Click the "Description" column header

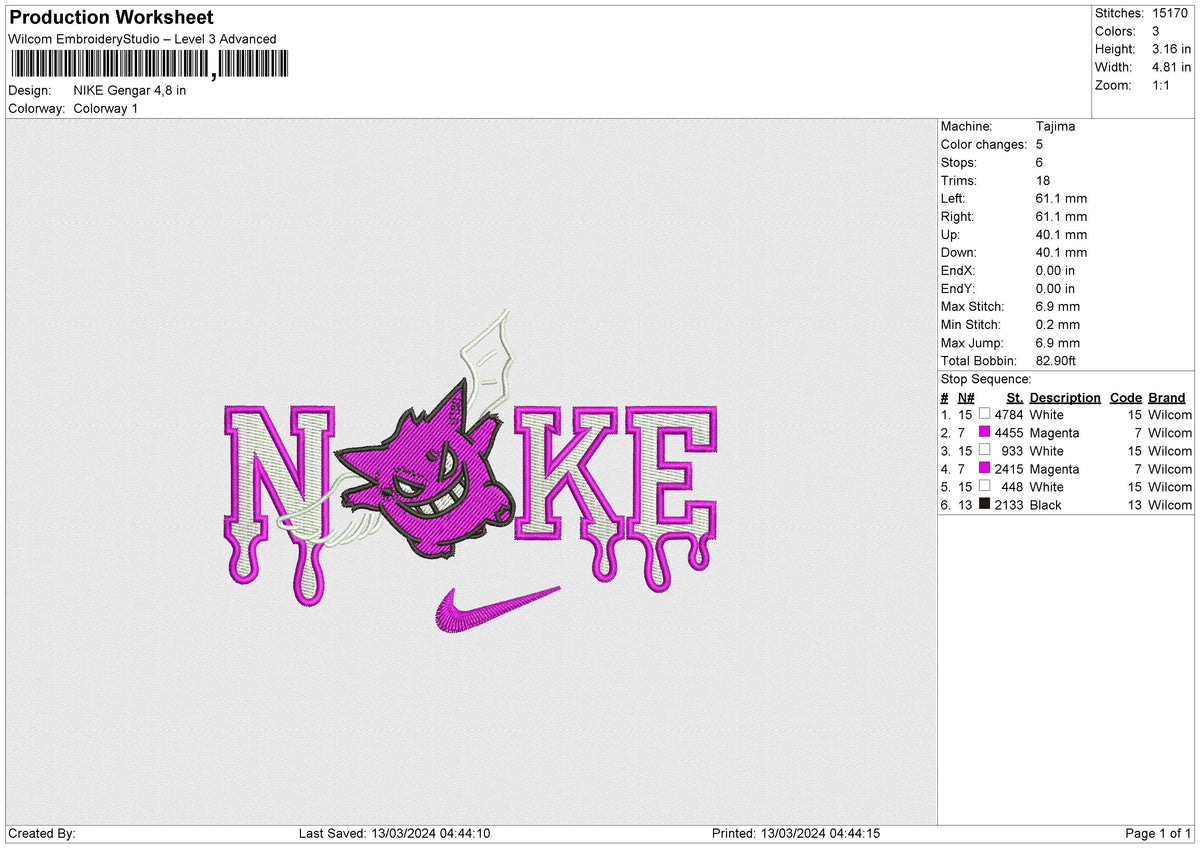pos(1065,397)
